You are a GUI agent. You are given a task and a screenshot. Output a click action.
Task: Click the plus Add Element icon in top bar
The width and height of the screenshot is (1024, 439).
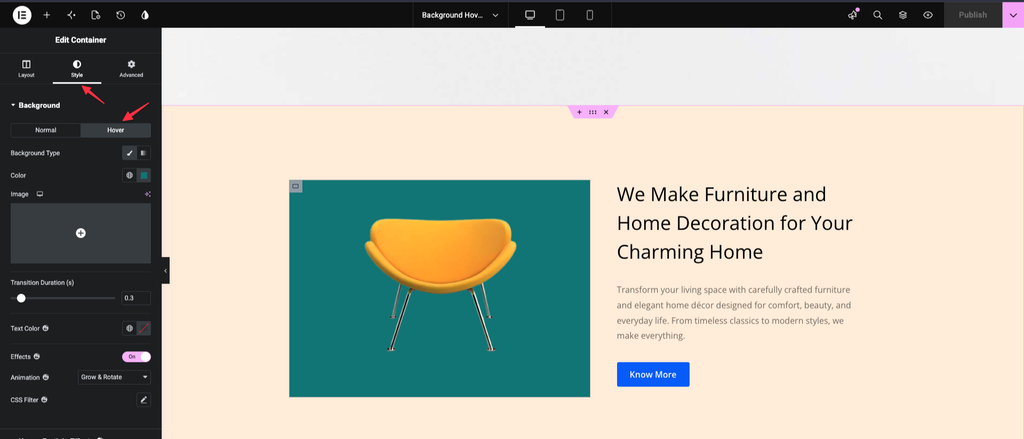pyautogui.click(x=46, y=14)
